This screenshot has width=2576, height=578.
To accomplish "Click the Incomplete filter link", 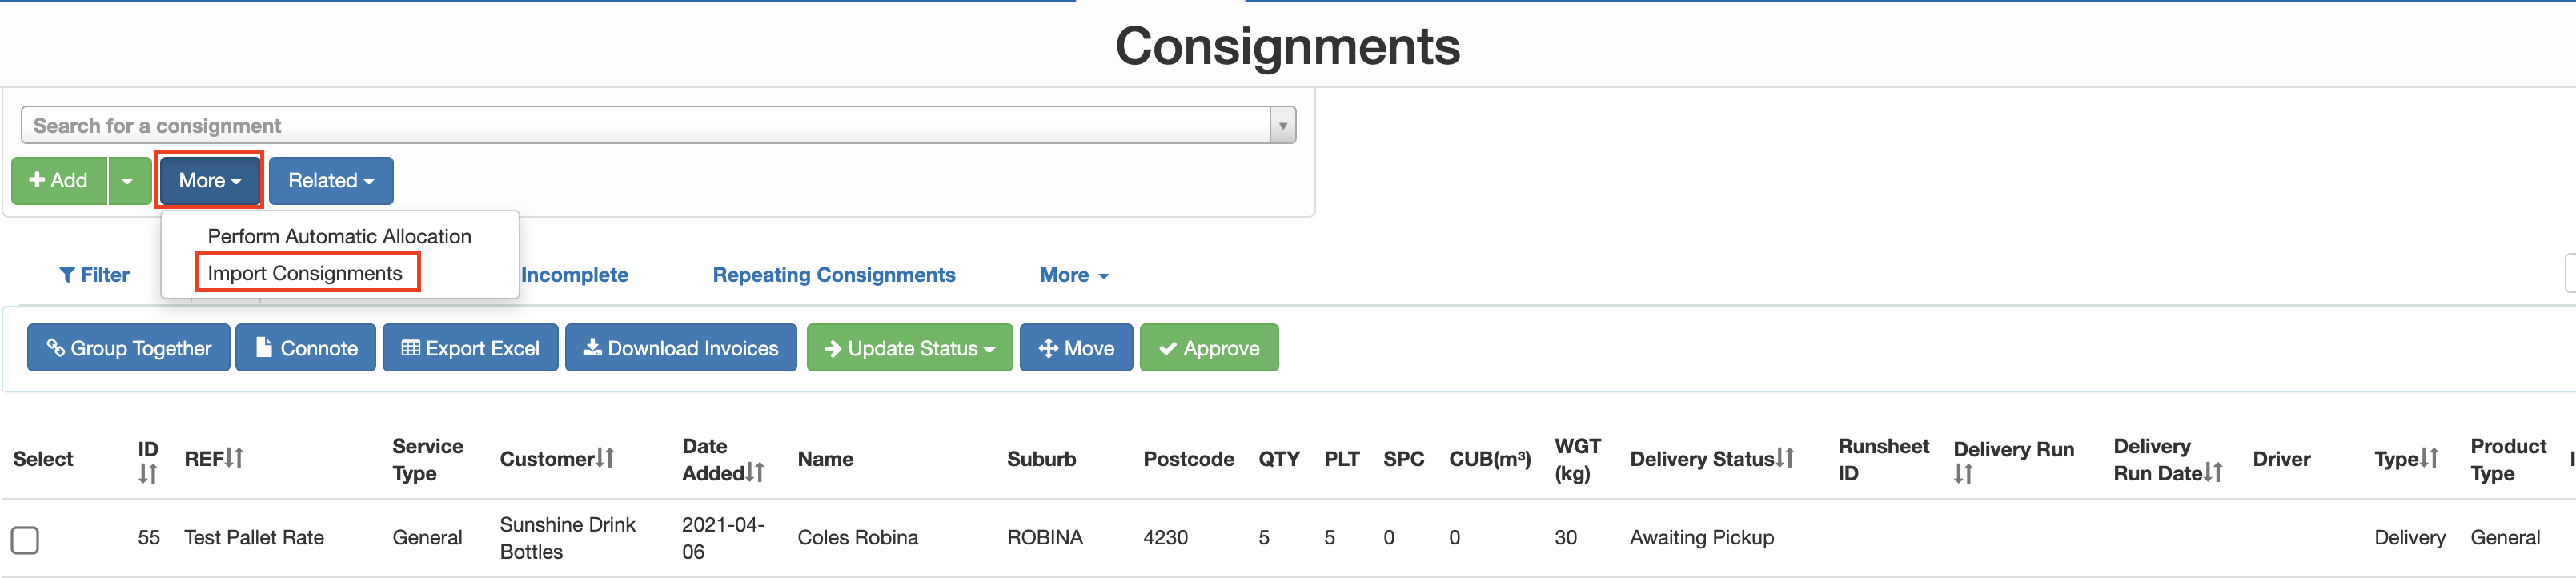I will click(x=574, y=274).
